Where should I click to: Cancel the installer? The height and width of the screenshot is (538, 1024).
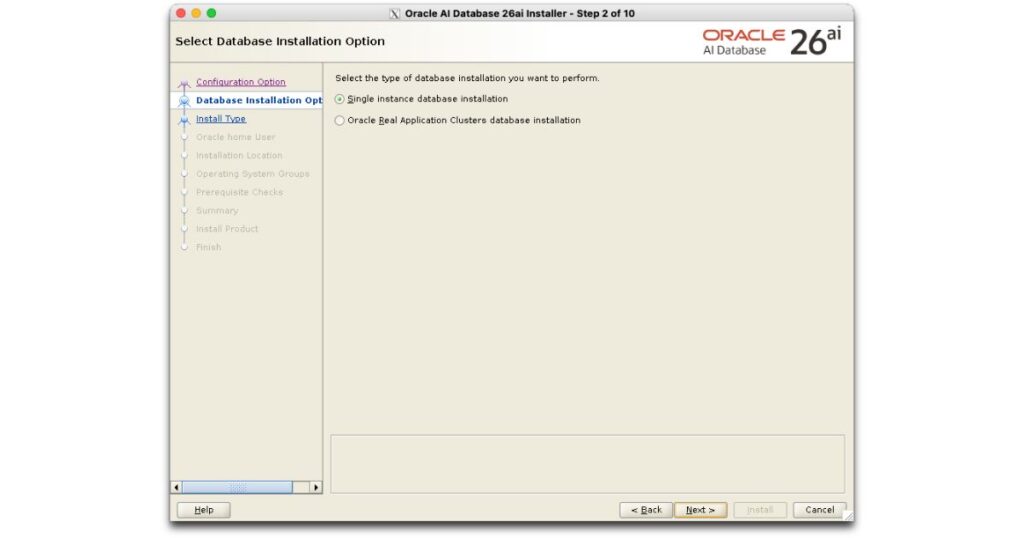click(x=820, y=510)
